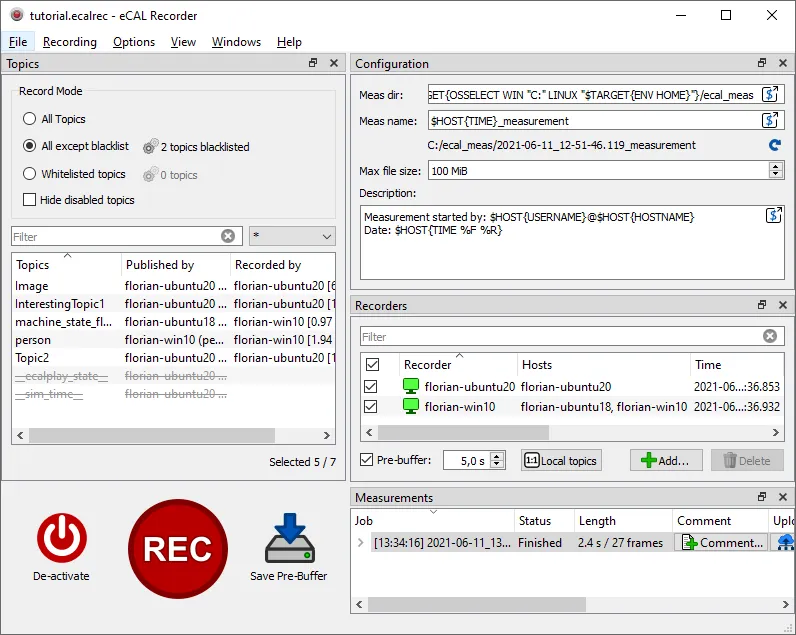Expand the finished measurement job row
796x635 pixels.
(361, 543)
